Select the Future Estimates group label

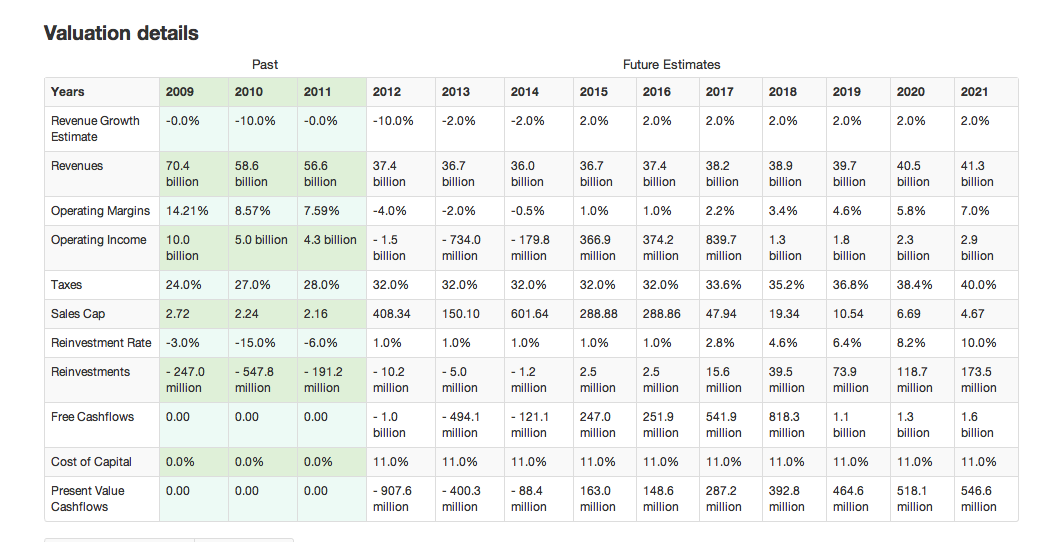click(671, 65)
